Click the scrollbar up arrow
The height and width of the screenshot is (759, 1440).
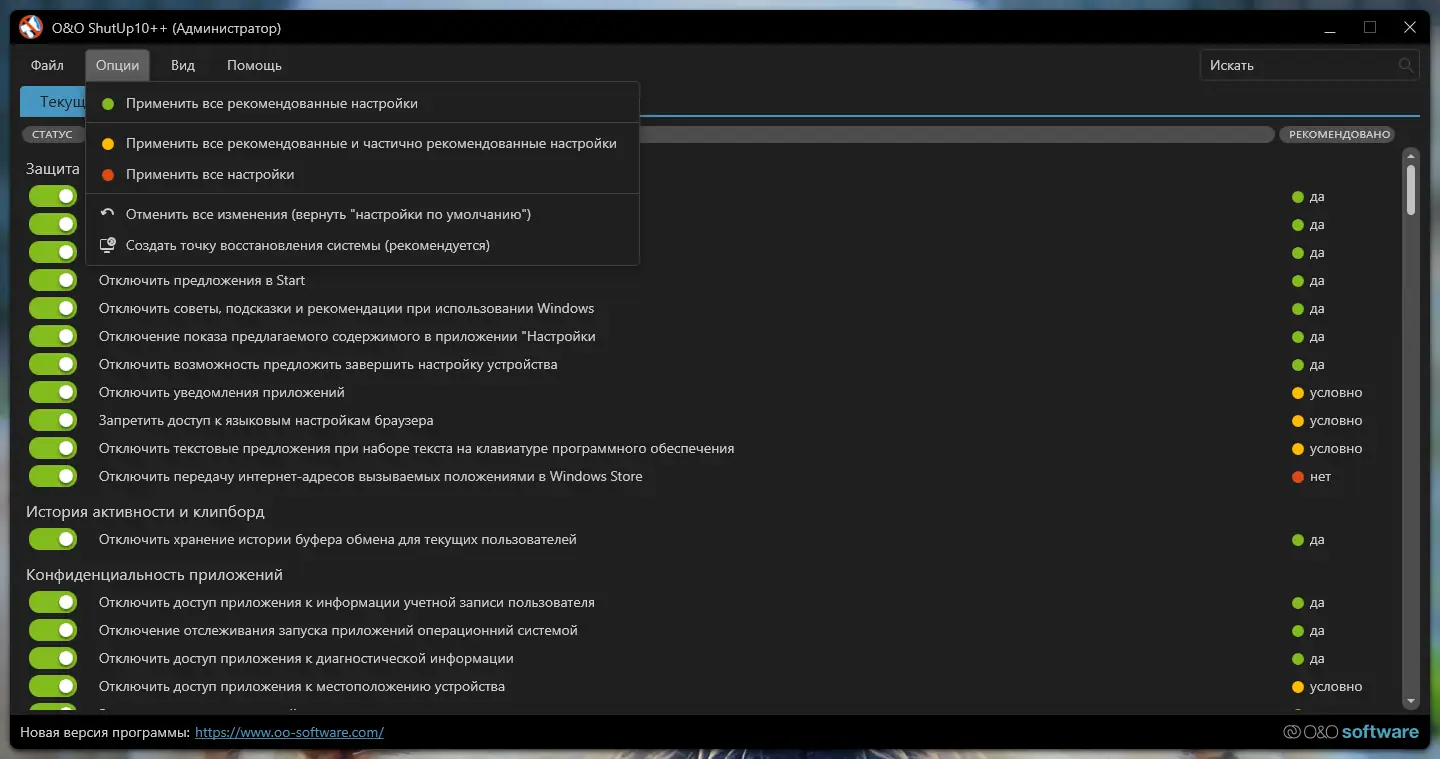[x=1411, y=156]
